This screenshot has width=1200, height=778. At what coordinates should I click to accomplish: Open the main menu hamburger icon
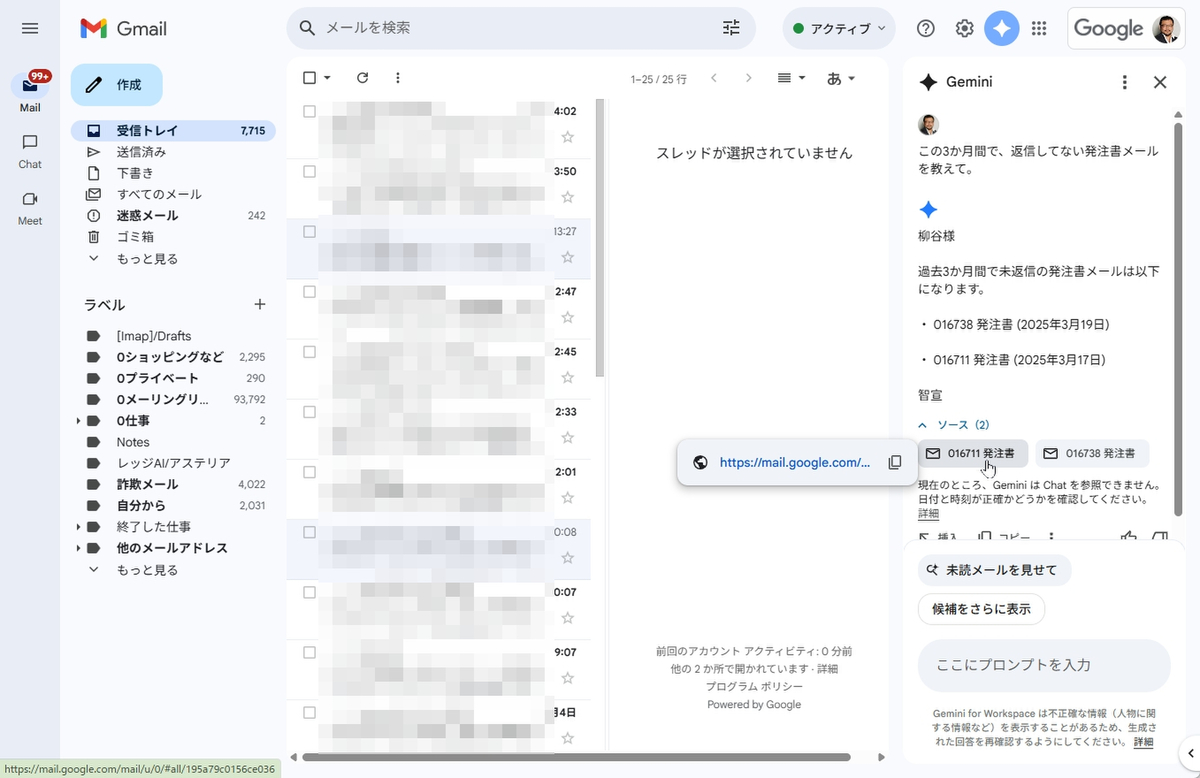pos(30,28)
